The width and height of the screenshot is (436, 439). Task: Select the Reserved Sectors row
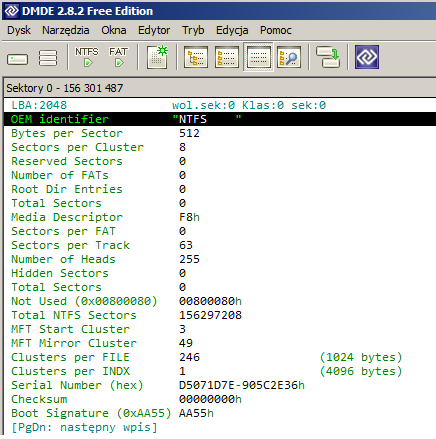(220, 161)
